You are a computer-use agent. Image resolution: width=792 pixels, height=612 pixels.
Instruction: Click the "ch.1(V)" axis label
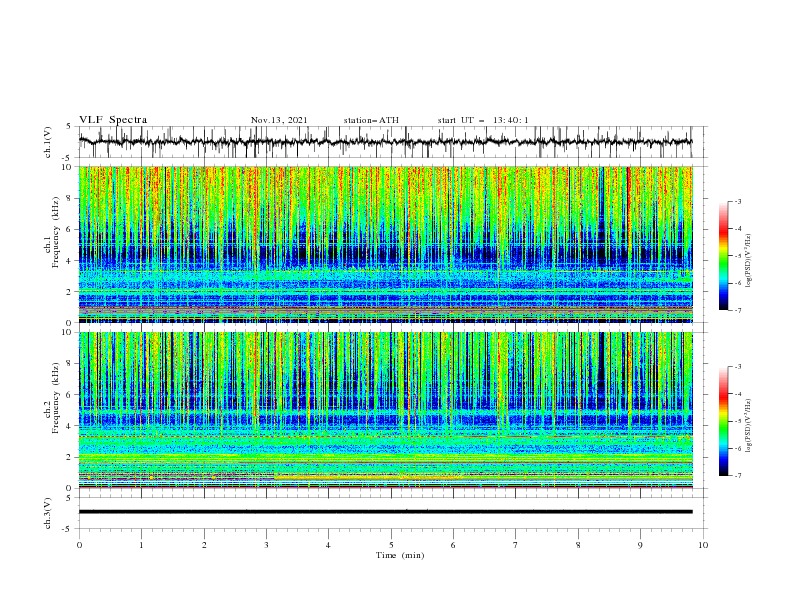click(x=48, y=142)
